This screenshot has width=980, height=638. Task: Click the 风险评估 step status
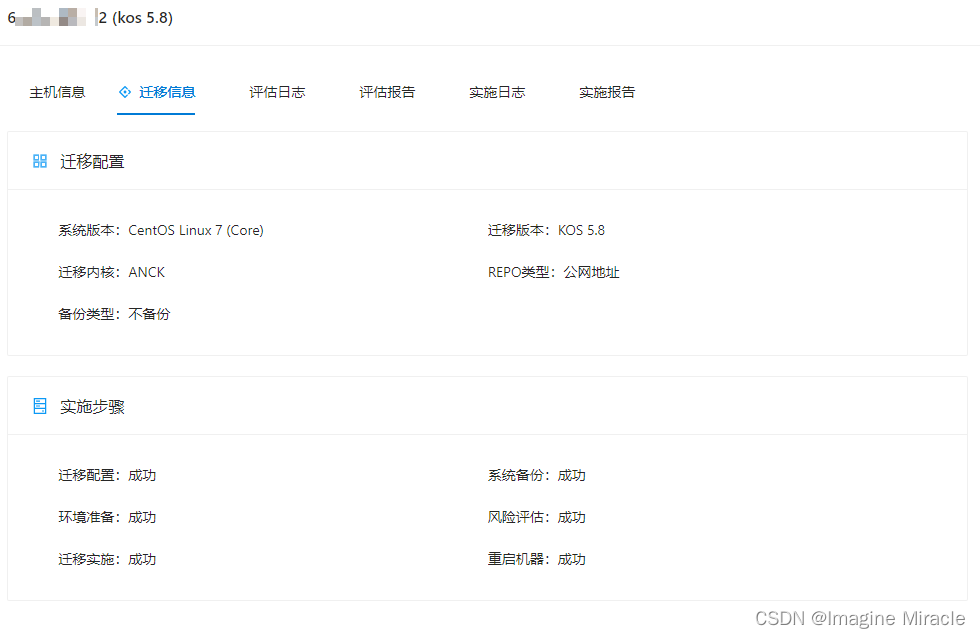point(571,517)
